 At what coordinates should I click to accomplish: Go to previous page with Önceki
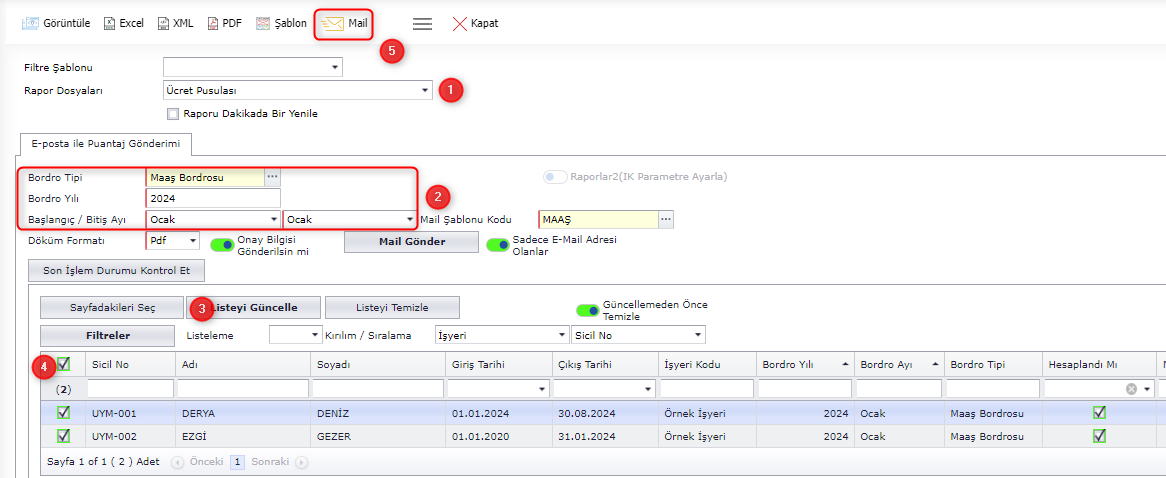197,462
